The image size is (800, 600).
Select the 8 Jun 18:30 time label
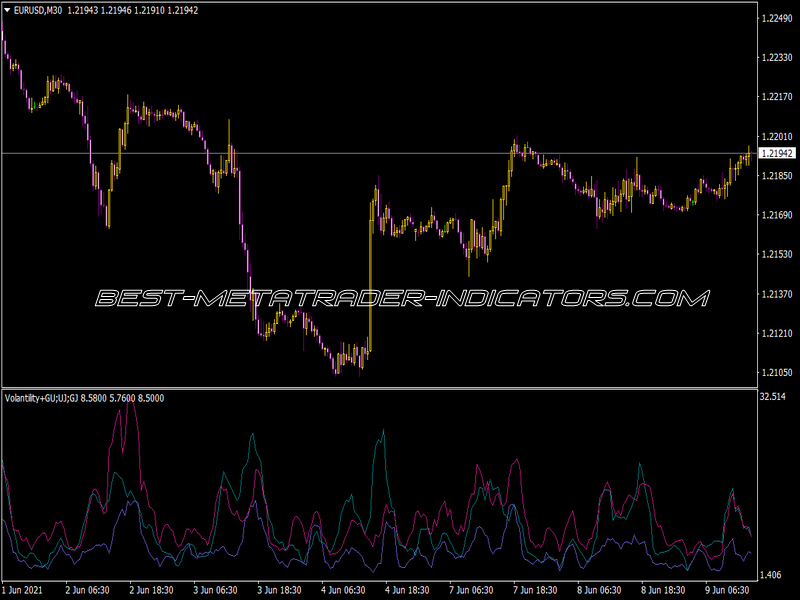[663, 590]
